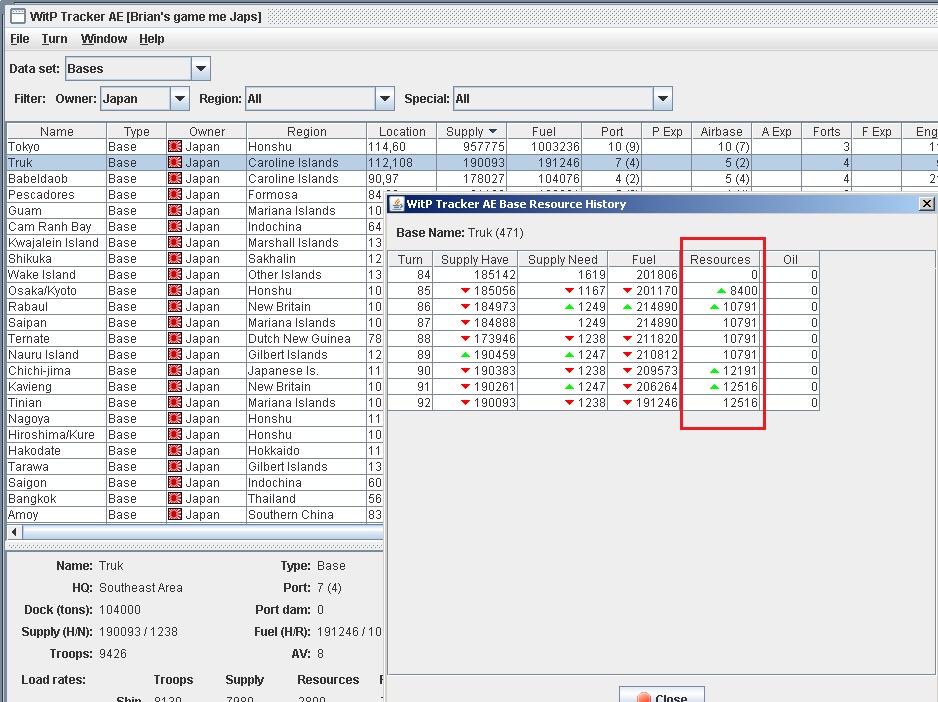Click turn 92 red down arrow in Fuel
The height and width of the screenshot is (702, 938).
(x=627, y=403)
